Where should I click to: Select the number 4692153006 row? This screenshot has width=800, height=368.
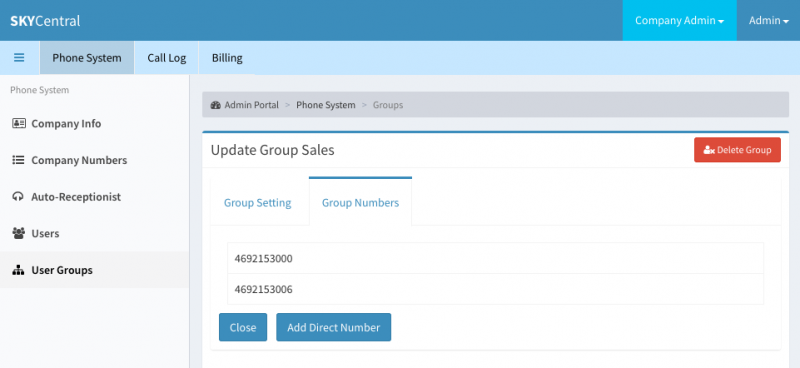[495, 289]
